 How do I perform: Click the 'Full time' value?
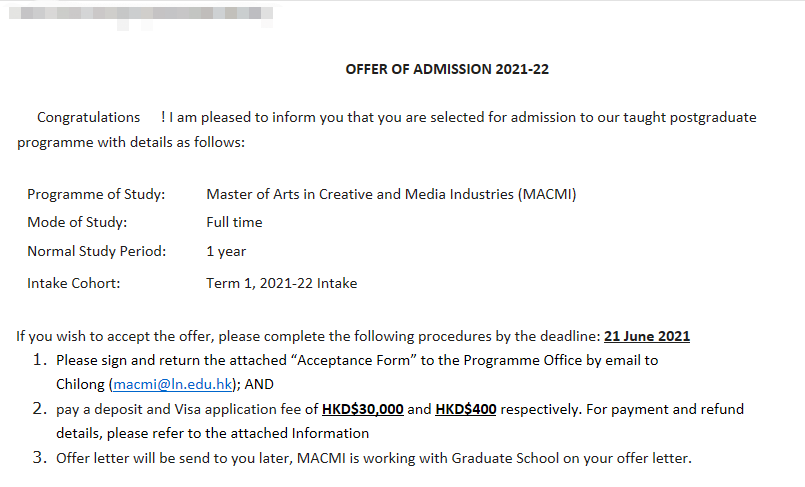pos(234,222)
